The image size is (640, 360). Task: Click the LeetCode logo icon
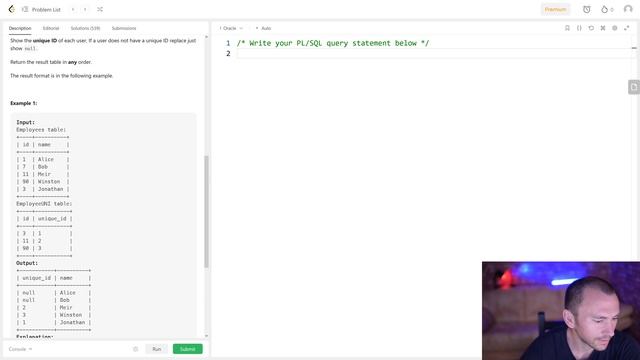coord(11,9)
